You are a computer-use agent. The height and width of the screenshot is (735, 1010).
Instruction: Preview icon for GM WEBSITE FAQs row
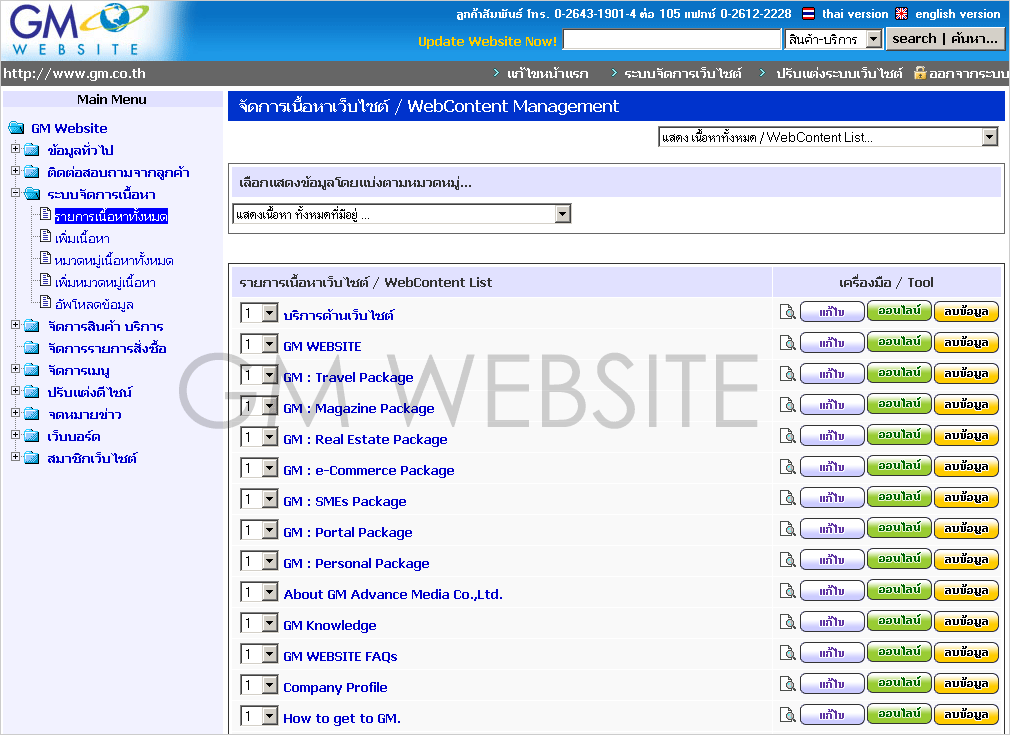(x=787, y=652)
